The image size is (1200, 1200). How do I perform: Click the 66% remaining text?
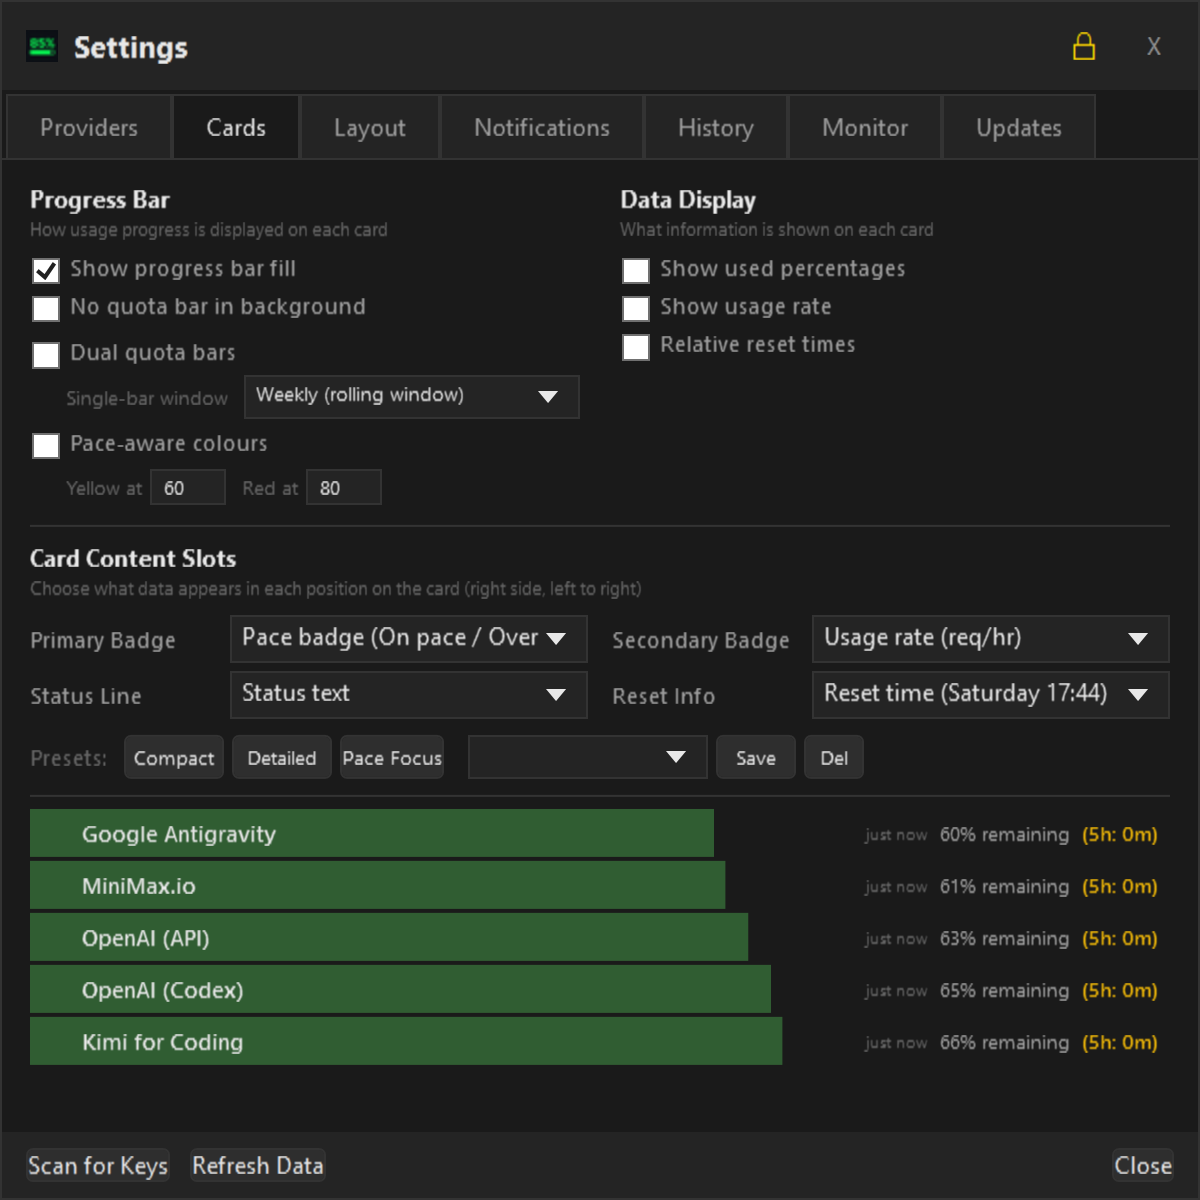tap(1004, 1043)
